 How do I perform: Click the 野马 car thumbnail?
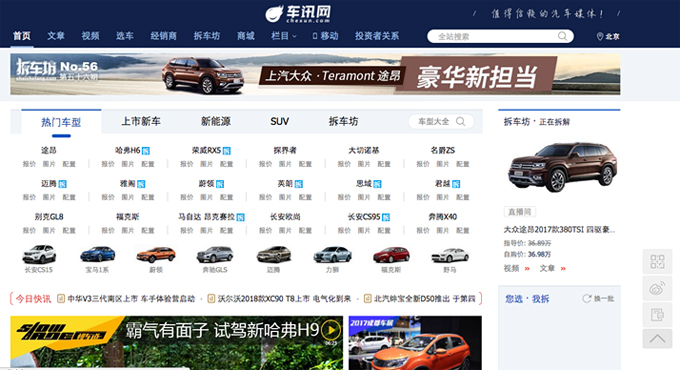[x=450, y=255]
